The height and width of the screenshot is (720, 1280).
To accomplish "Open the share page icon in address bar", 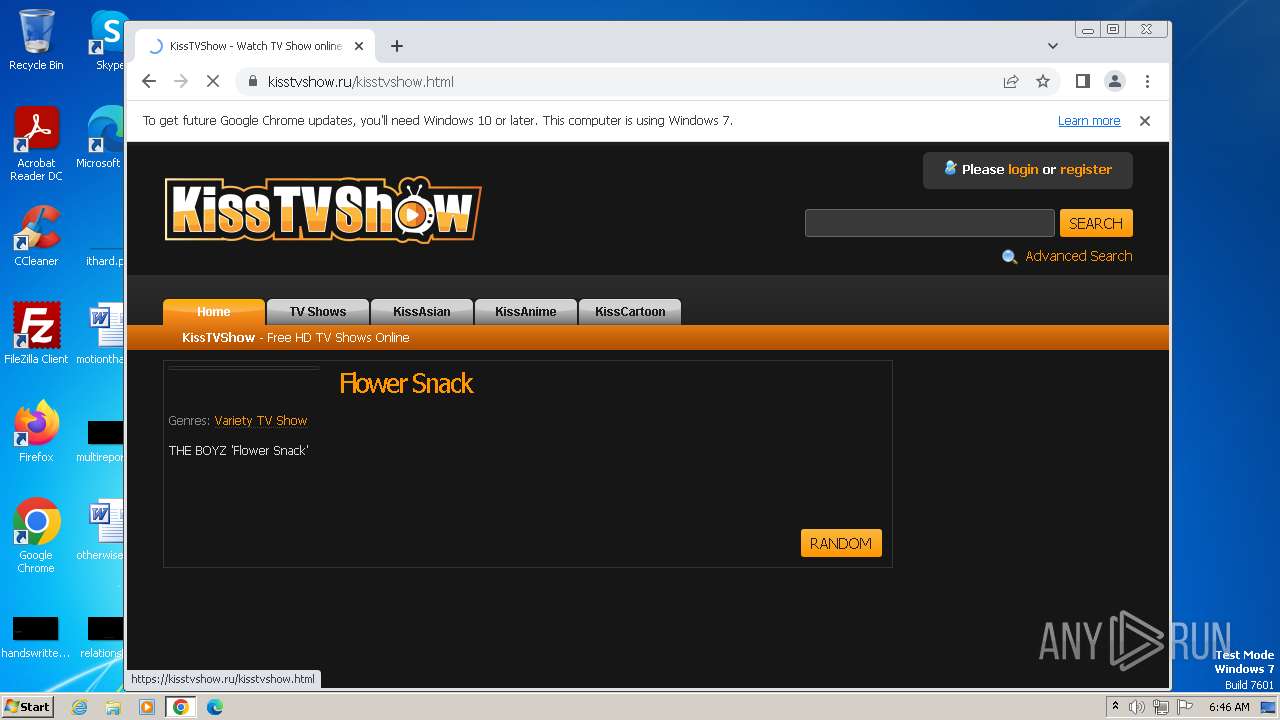I will (1011, 82).
